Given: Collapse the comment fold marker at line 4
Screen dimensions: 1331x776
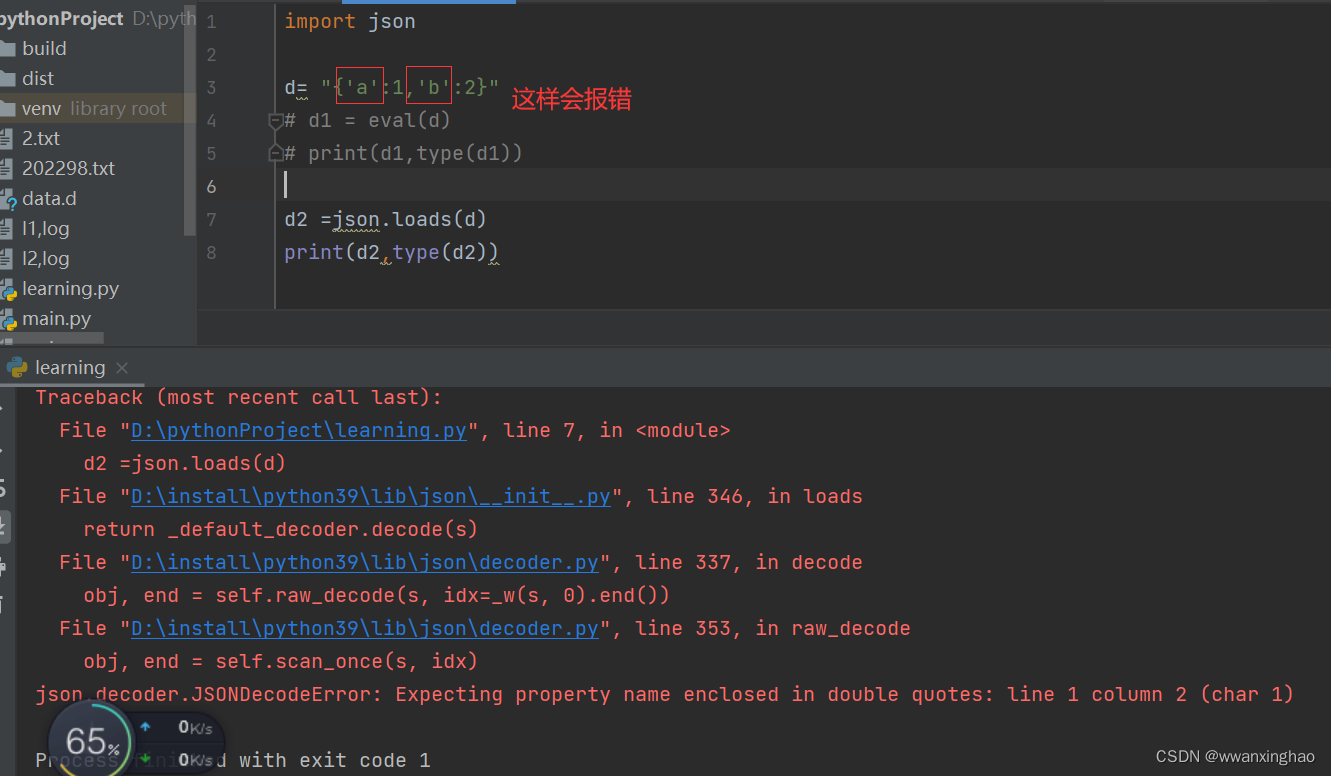Looking at the screenshot, I should (x=276, y=121).
